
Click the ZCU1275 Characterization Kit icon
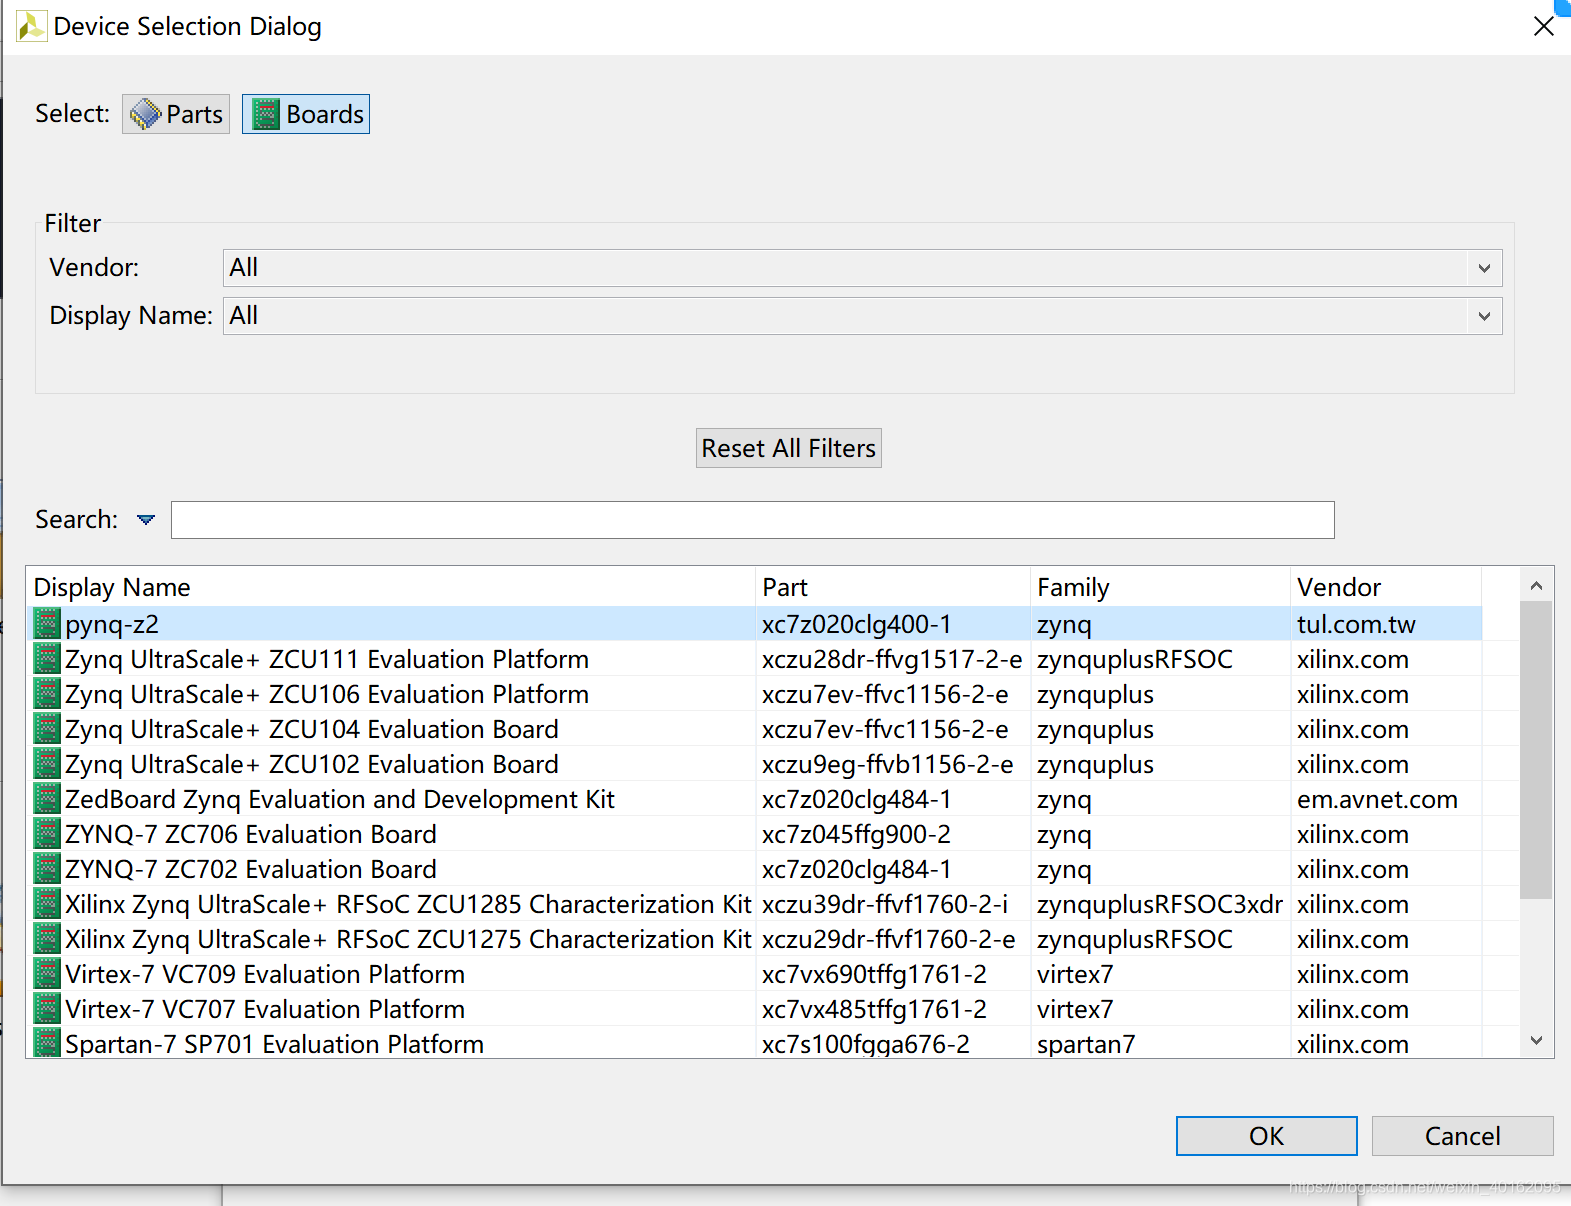[x=47, y=939]
